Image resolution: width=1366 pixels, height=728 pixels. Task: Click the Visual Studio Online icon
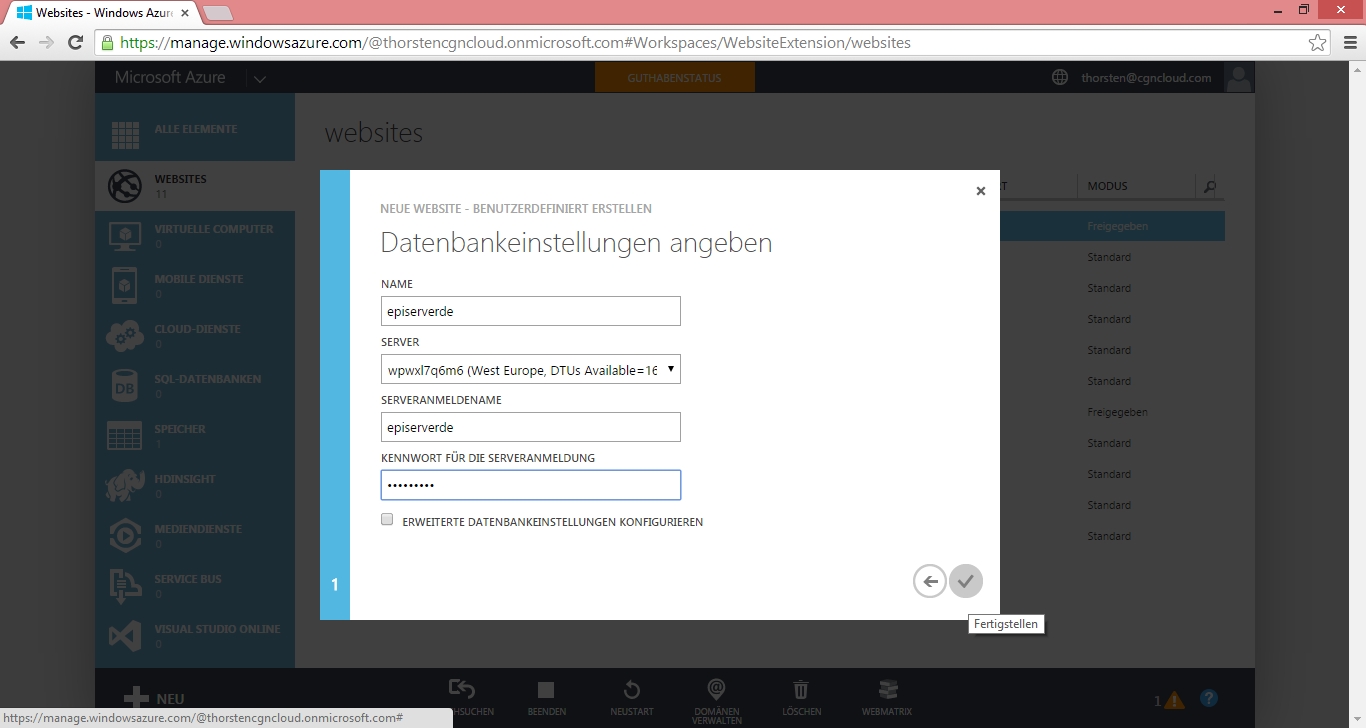(x=125, y=635)
